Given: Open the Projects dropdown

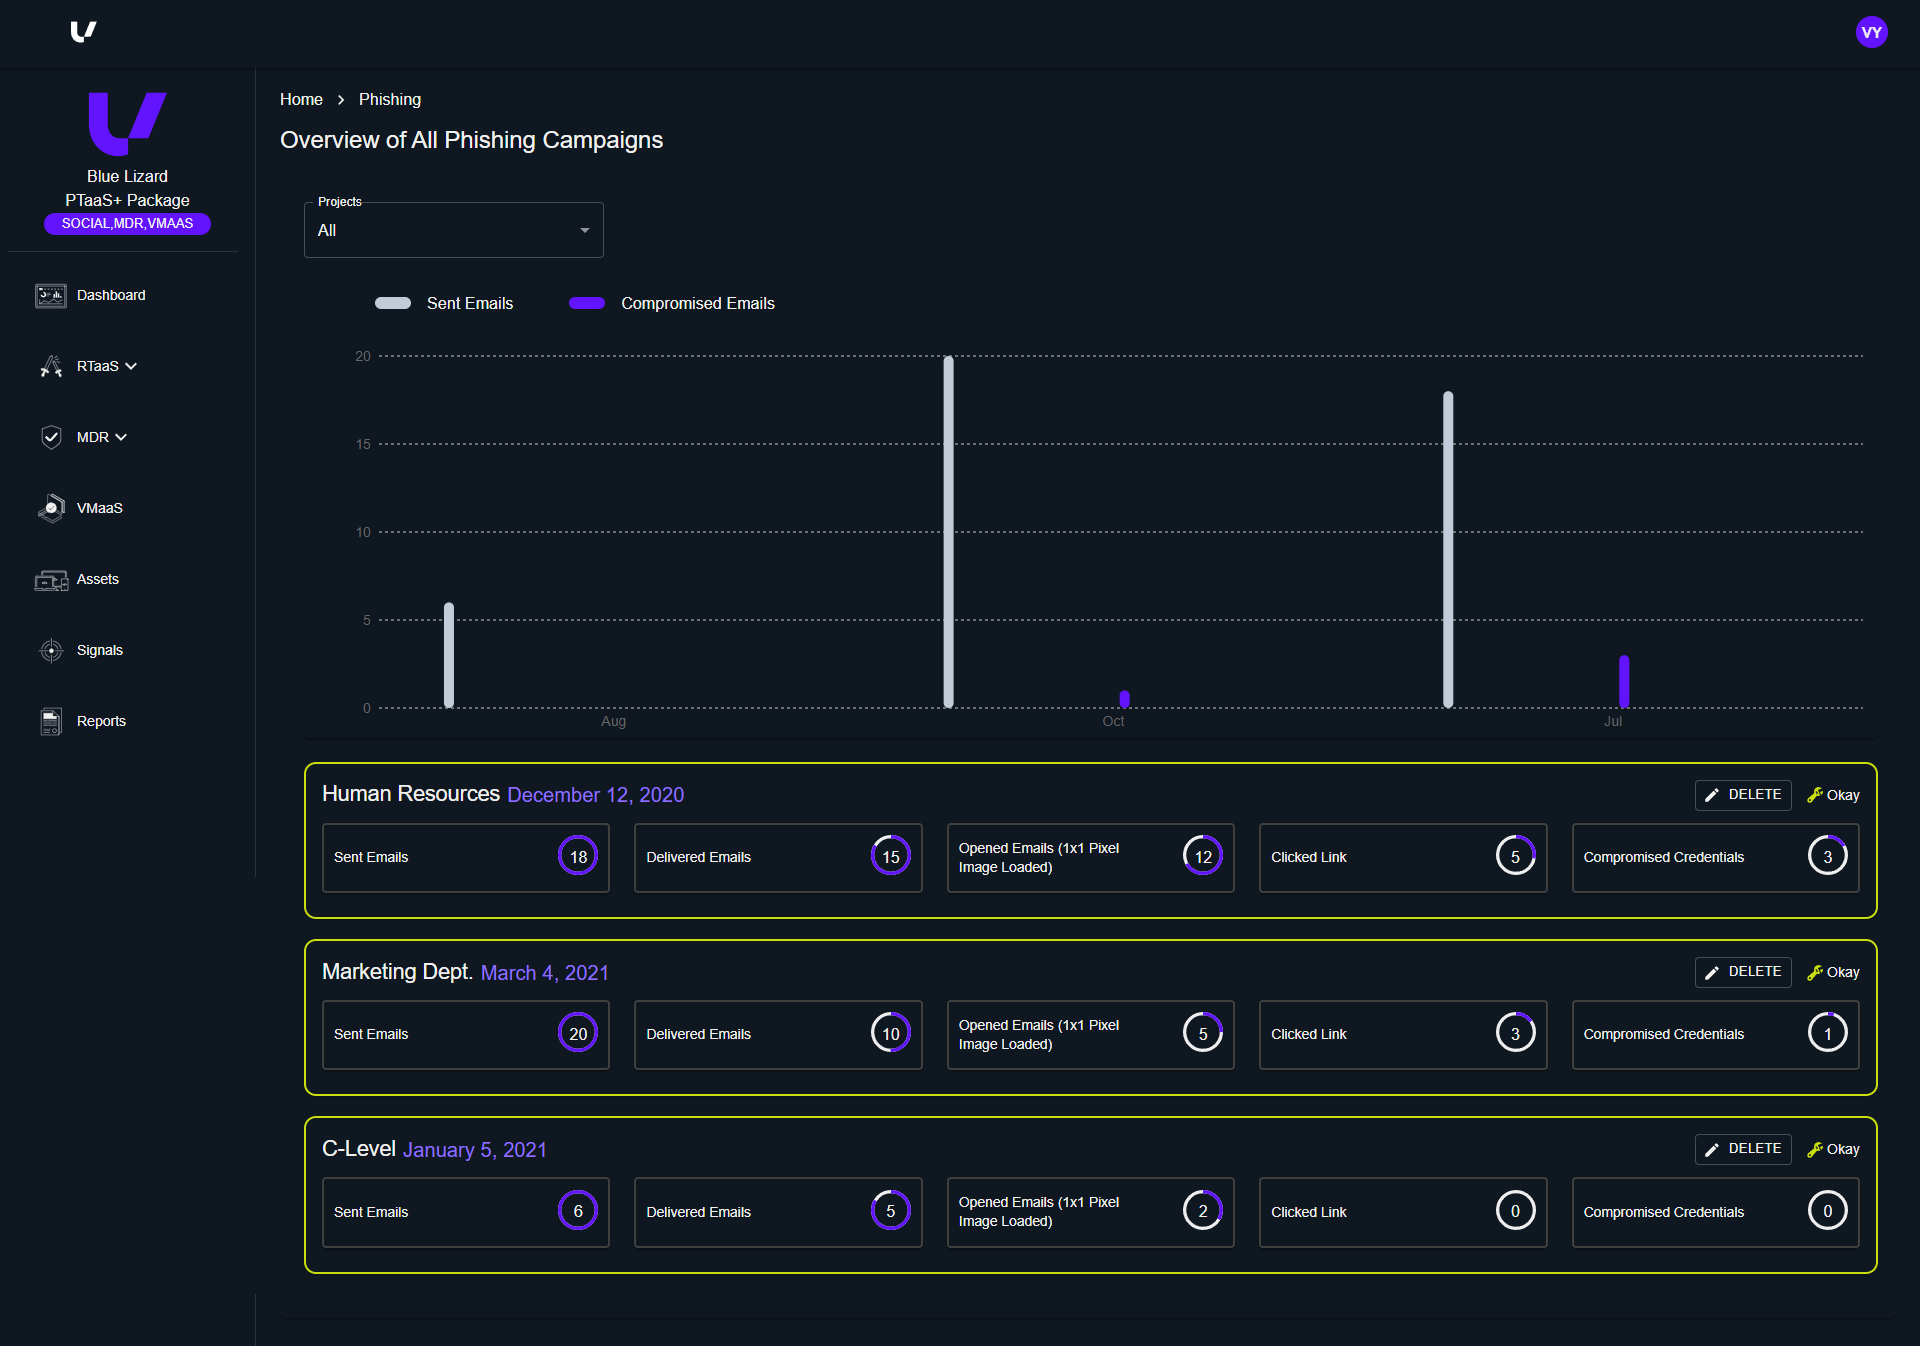Looking at the screenshot, I should [453, 230].
